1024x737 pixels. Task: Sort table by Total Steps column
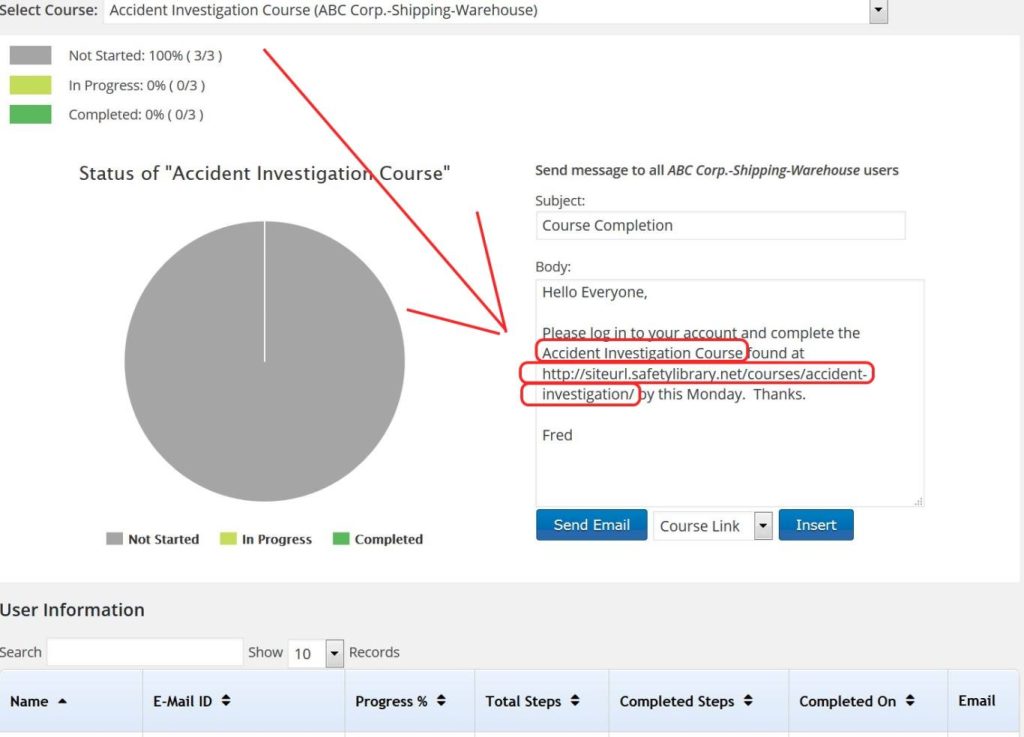pyautogui.click(x=532, y=701)
